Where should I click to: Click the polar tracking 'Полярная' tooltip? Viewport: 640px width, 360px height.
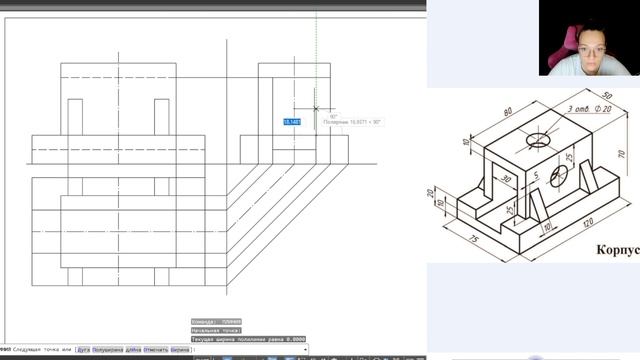[x=352, y=122]
